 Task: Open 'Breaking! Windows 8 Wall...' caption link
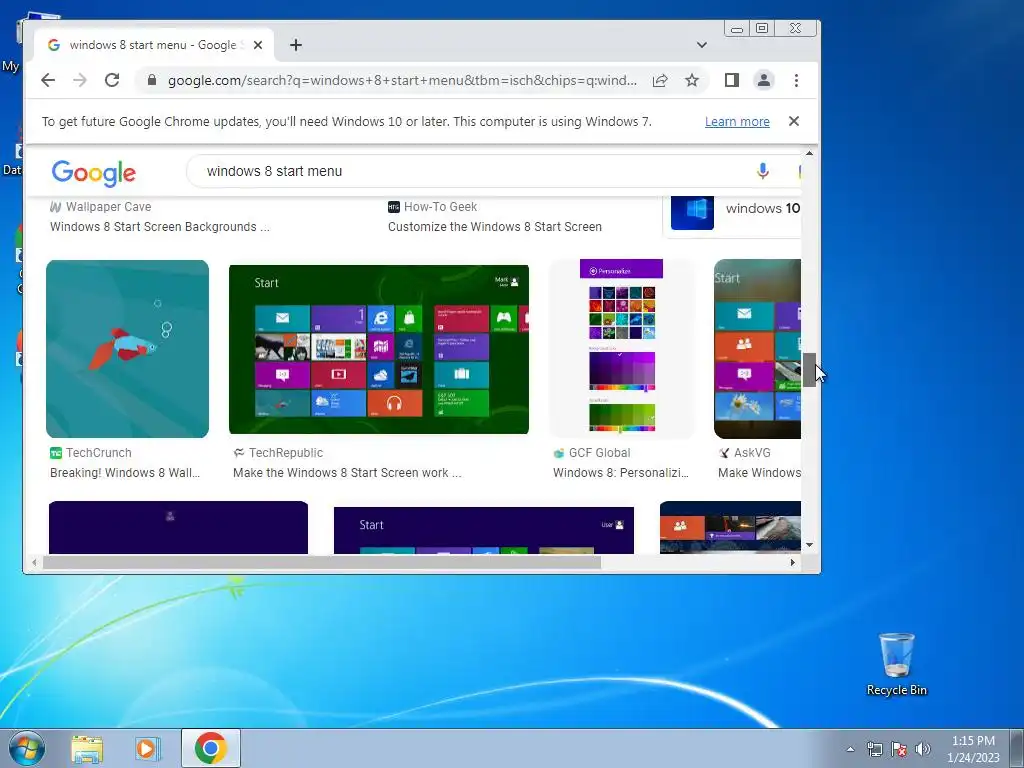tap(125, 473)
